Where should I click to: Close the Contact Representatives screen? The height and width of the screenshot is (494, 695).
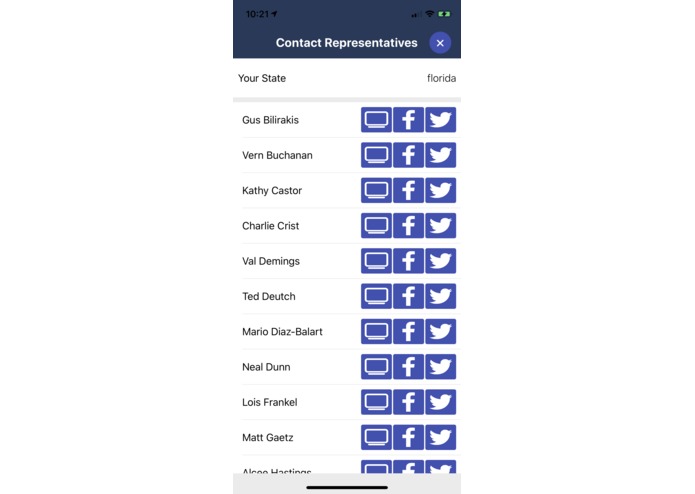(x=440, y=43)
